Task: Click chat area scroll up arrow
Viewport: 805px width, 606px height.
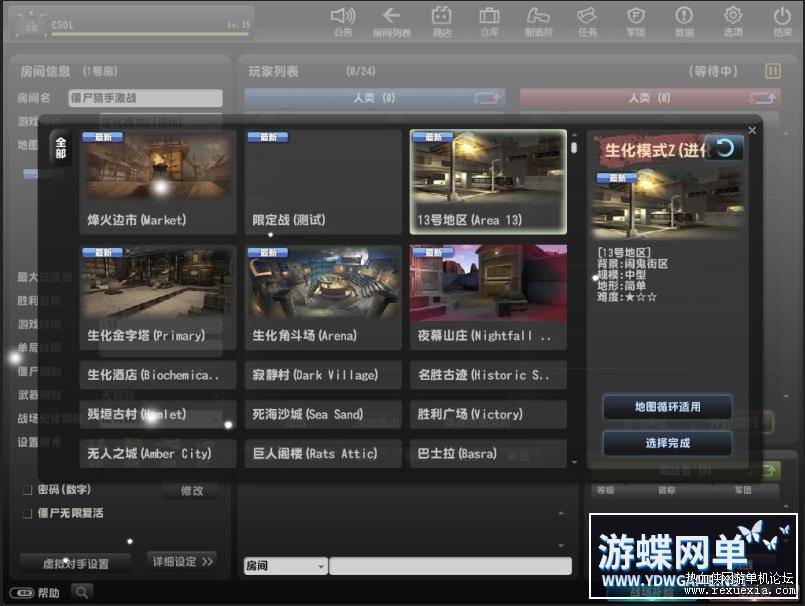Action: tap(561, 513)
